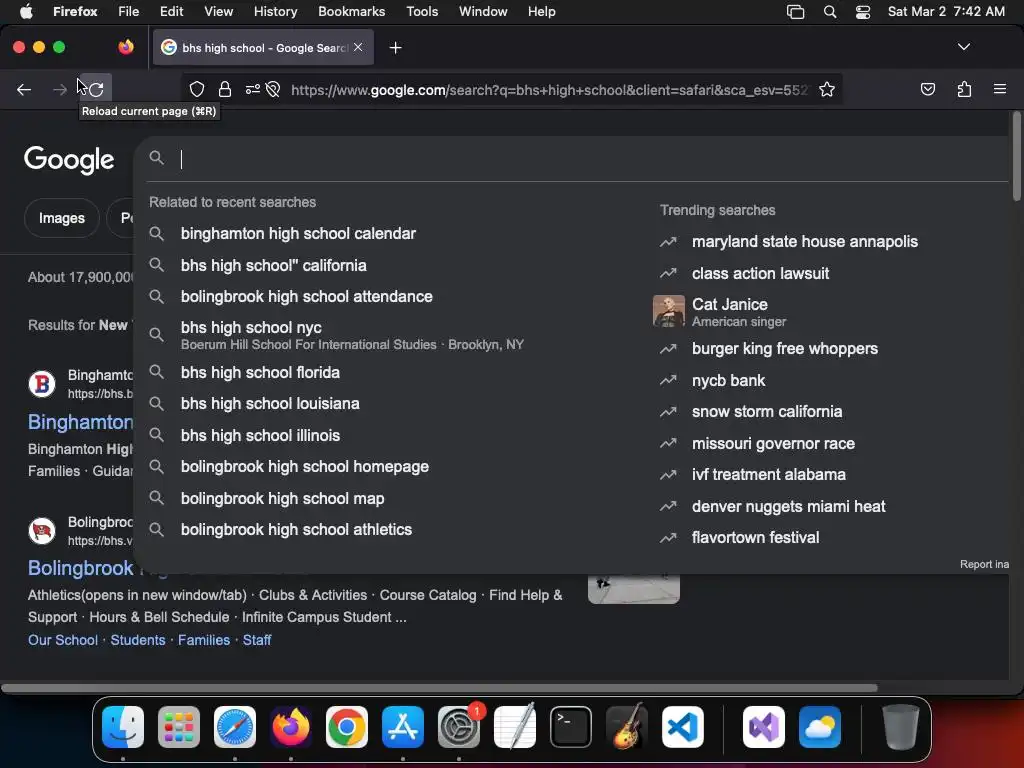This screenshot has width=1024, height=768.
Task: Open System Settings from the Dock
Action: [459, 727]
